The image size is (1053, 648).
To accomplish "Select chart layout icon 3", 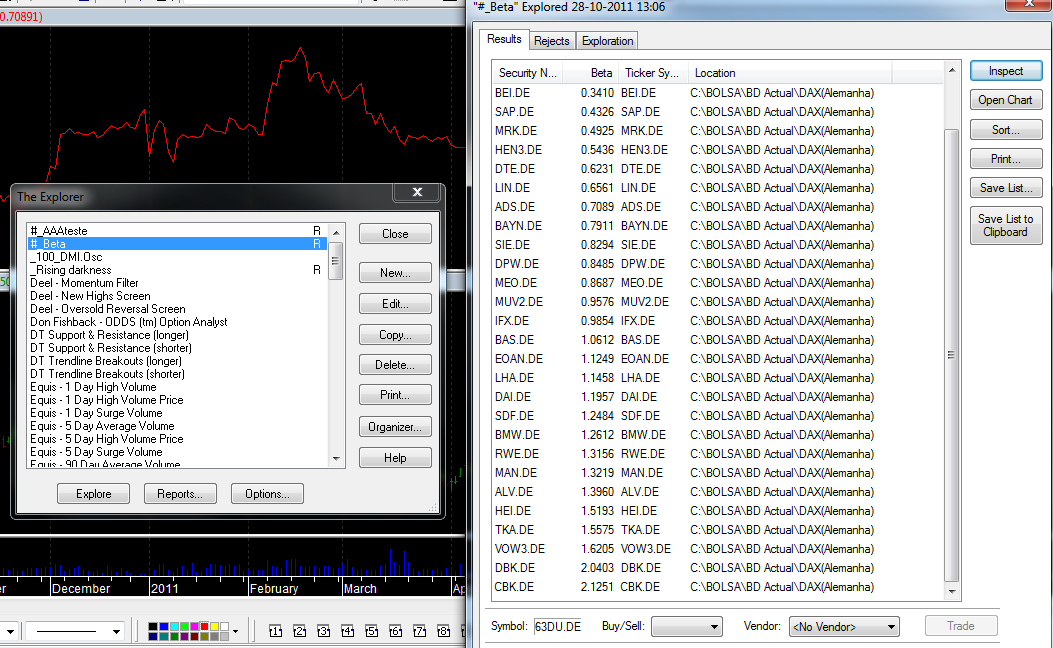I will pyautogui.click(x=323, y=631).
